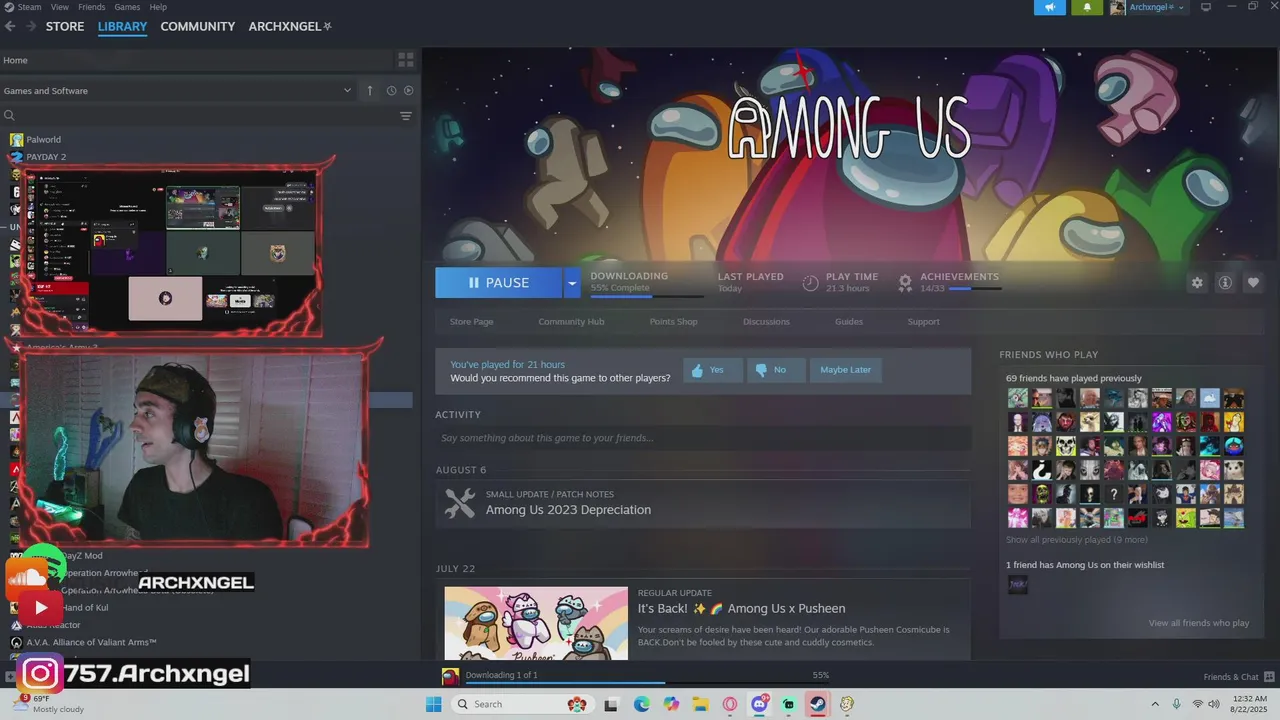
Task: Pause the Among Us download
Action: pos(498,283)
